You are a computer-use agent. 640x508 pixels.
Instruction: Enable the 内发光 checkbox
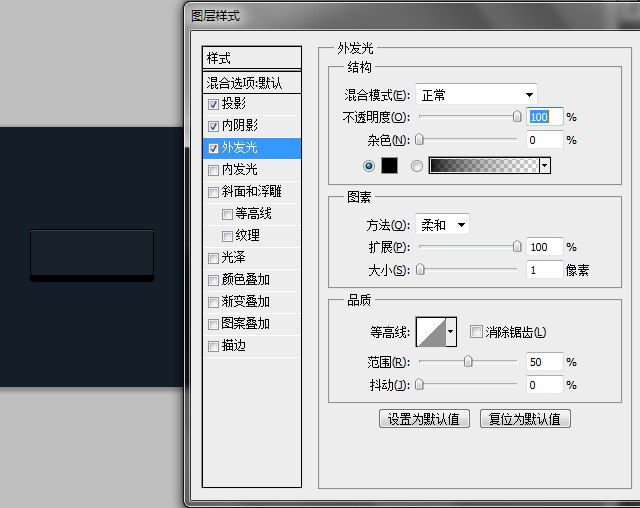213,170
